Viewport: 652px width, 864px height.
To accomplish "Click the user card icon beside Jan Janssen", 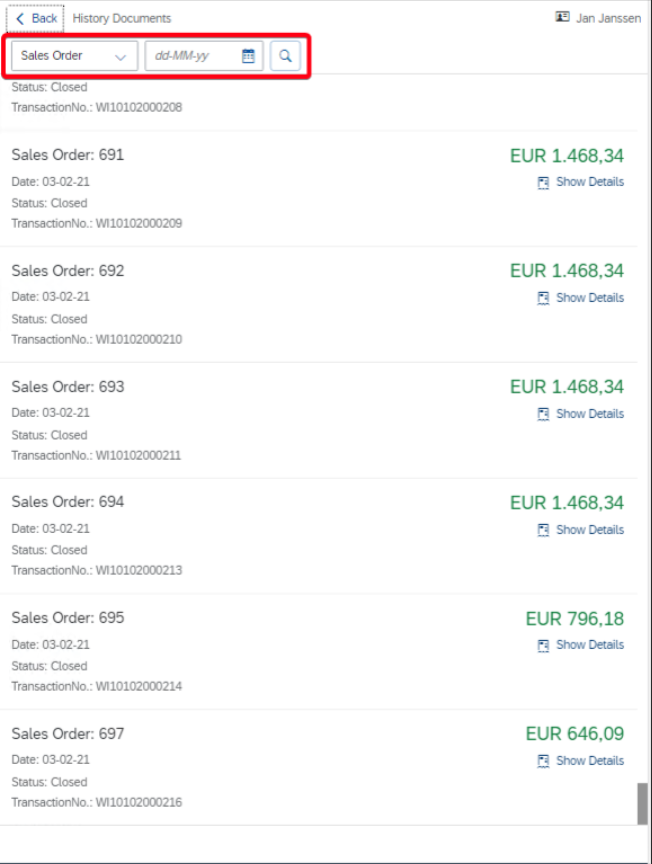I will coord(563,18).
